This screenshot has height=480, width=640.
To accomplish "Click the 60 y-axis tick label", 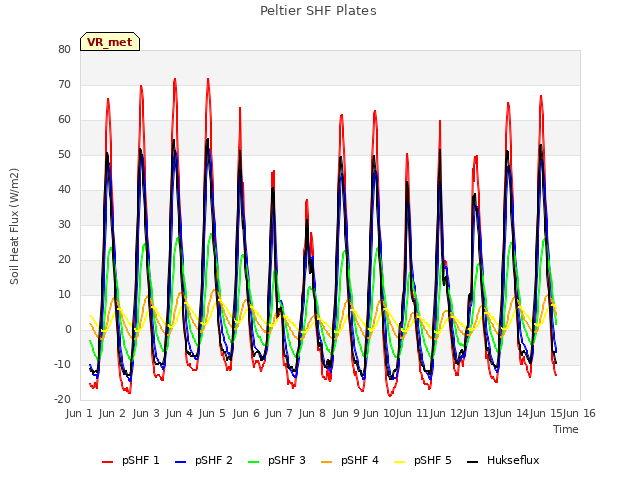I will (x=64, y=120).
